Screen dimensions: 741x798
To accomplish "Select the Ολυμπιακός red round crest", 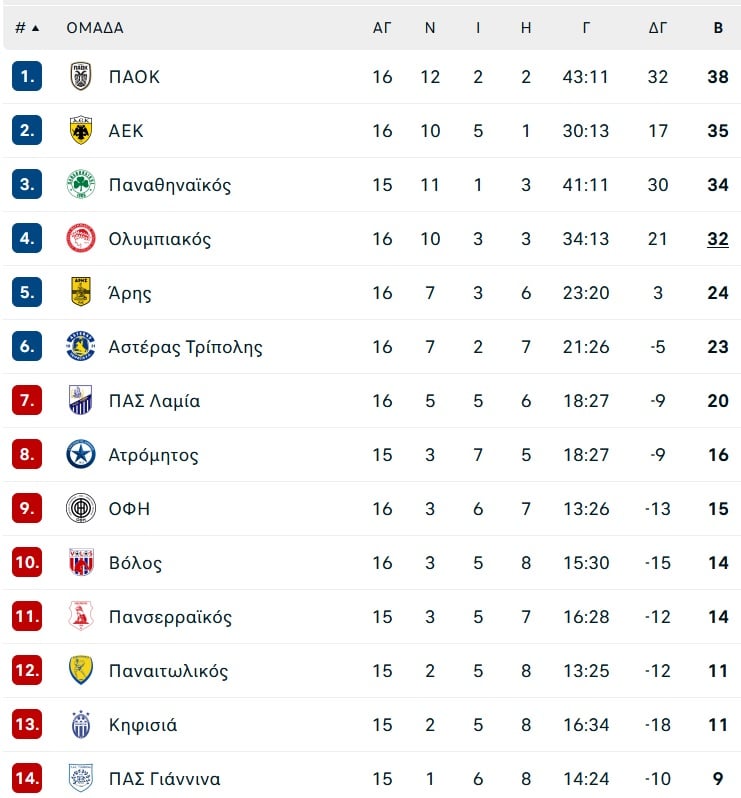I will tap(81, 238).
